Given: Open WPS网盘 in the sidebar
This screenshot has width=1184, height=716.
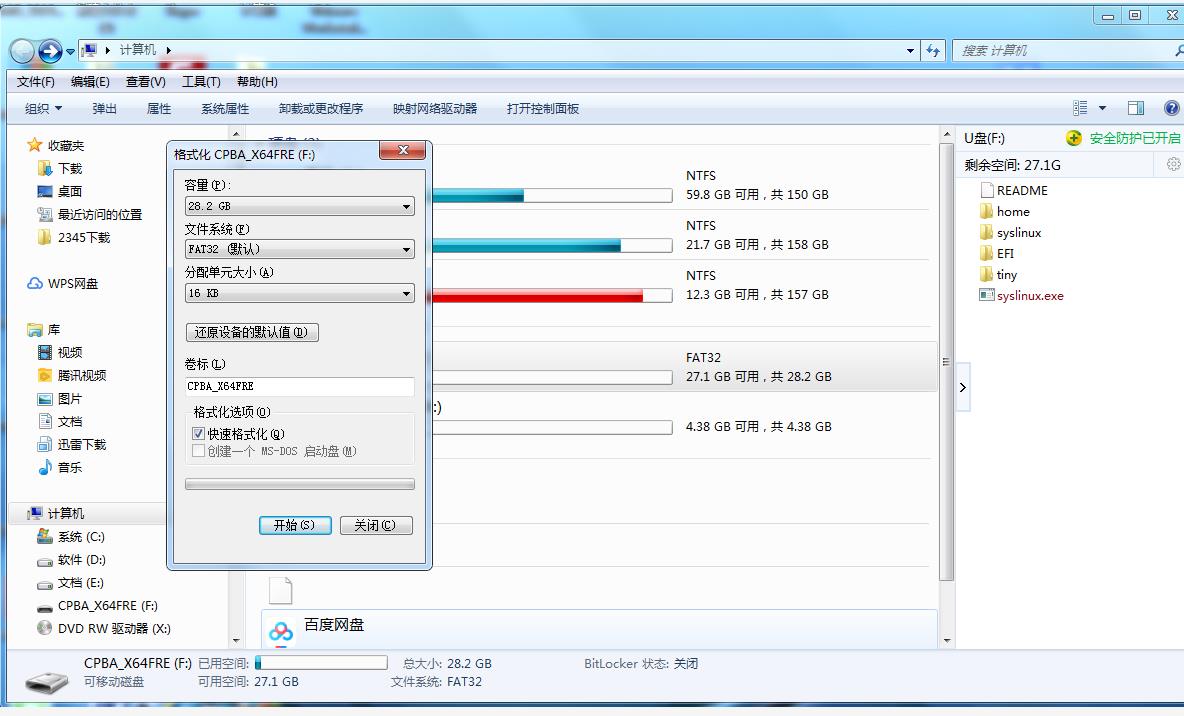Looking at the screenshot, I should tap(73, 283).
